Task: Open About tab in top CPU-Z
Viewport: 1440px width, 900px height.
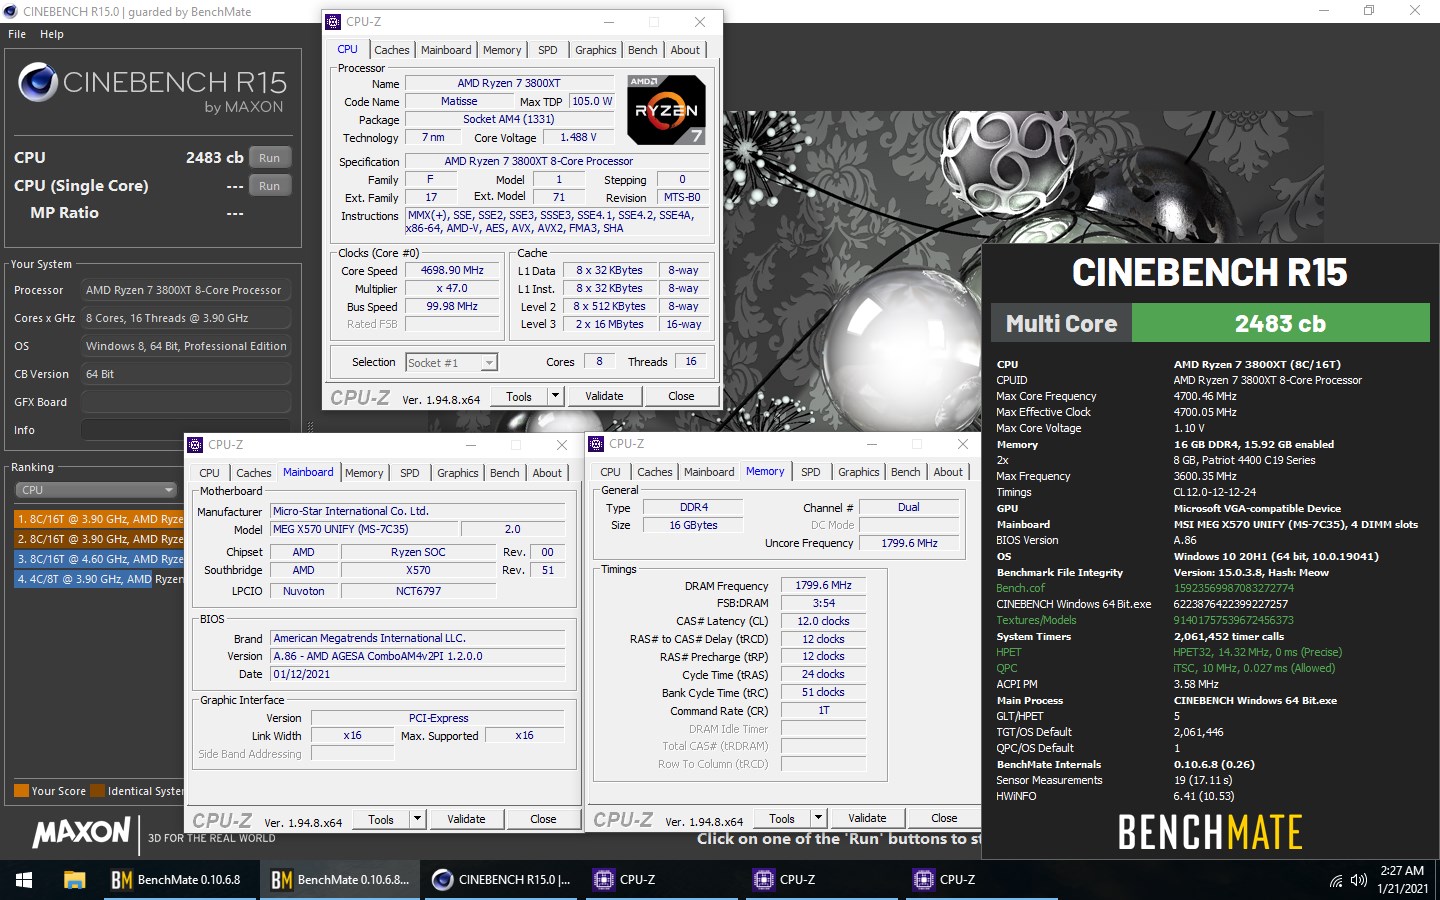Action: click(685, 50)
